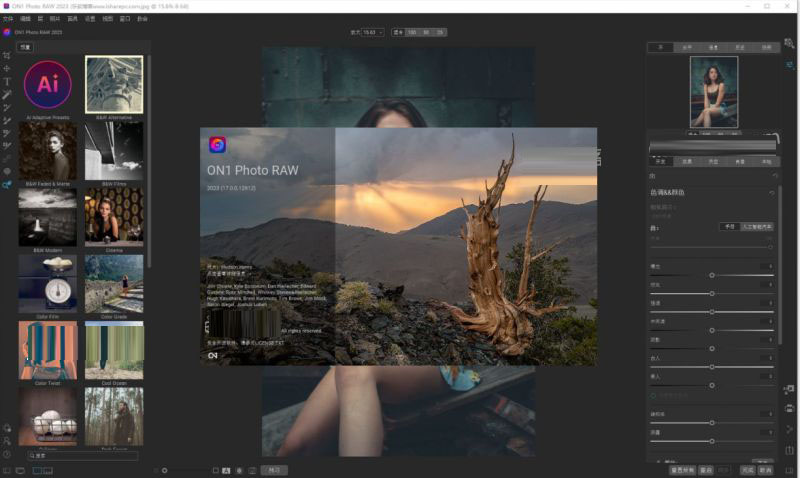This screenshot has height=478, width=800.
Task: Click the 'A' icon in bottom toolbar
Action: point(226,470)
